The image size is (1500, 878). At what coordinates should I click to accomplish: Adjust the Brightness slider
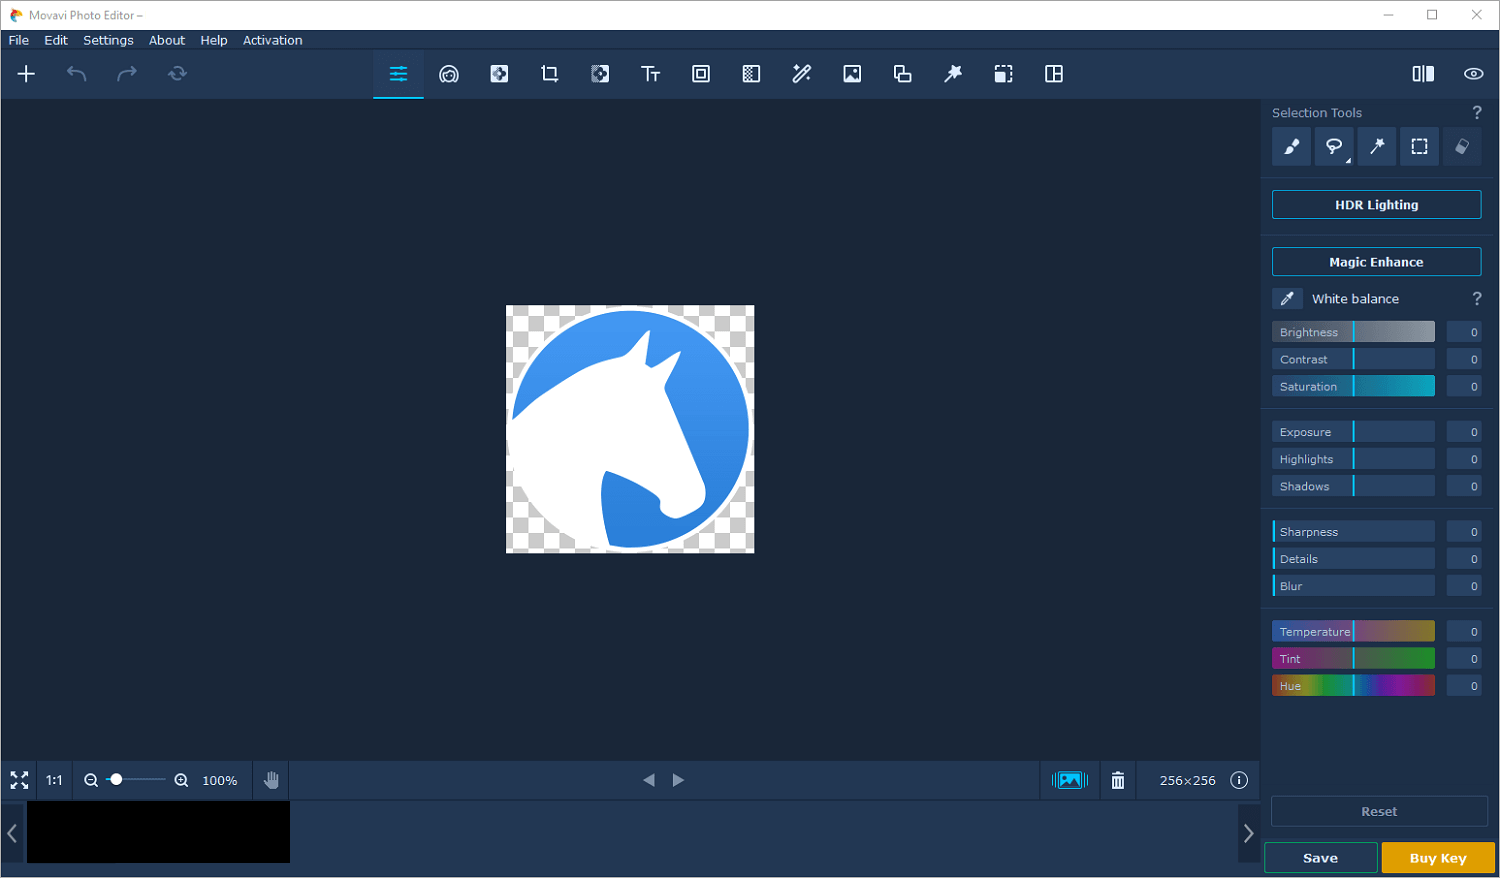click(x=1353, y=332)
